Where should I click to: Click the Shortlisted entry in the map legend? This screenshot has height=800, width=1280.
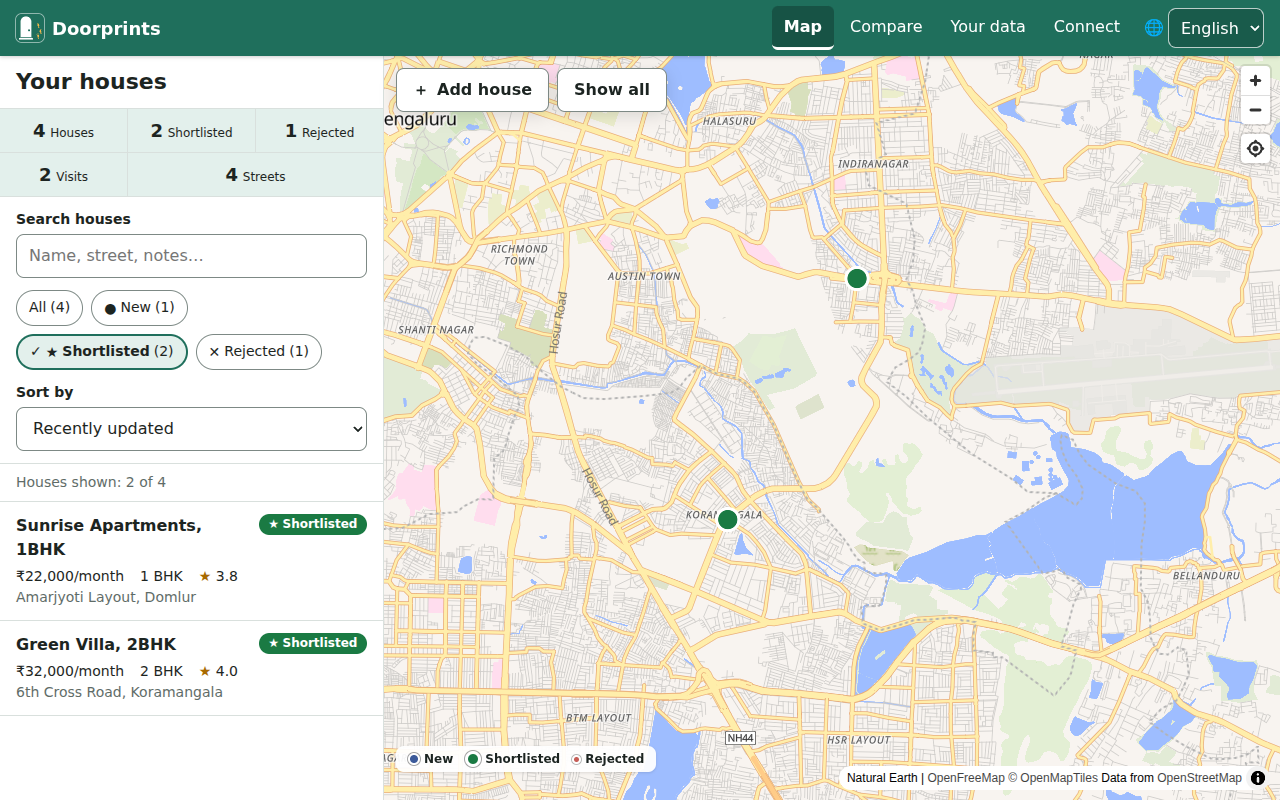click(513, 759)
